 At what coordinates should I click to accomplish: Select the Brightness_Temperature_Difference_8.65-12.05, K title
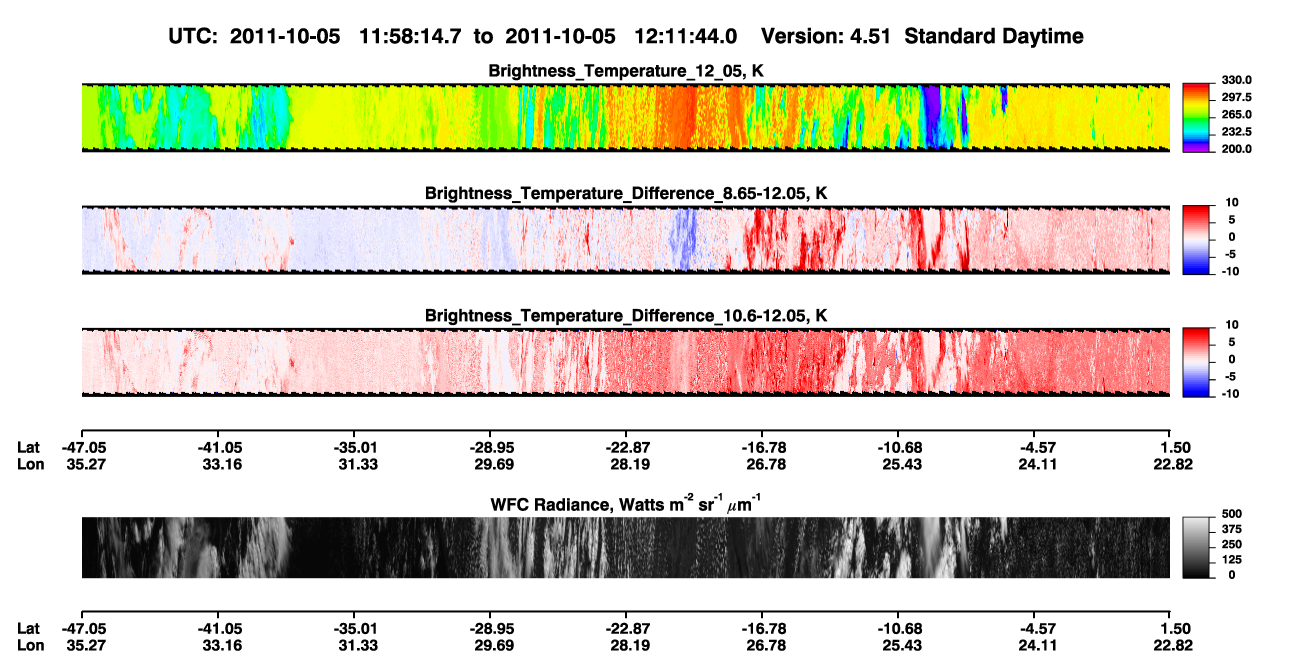coord(626,193)
